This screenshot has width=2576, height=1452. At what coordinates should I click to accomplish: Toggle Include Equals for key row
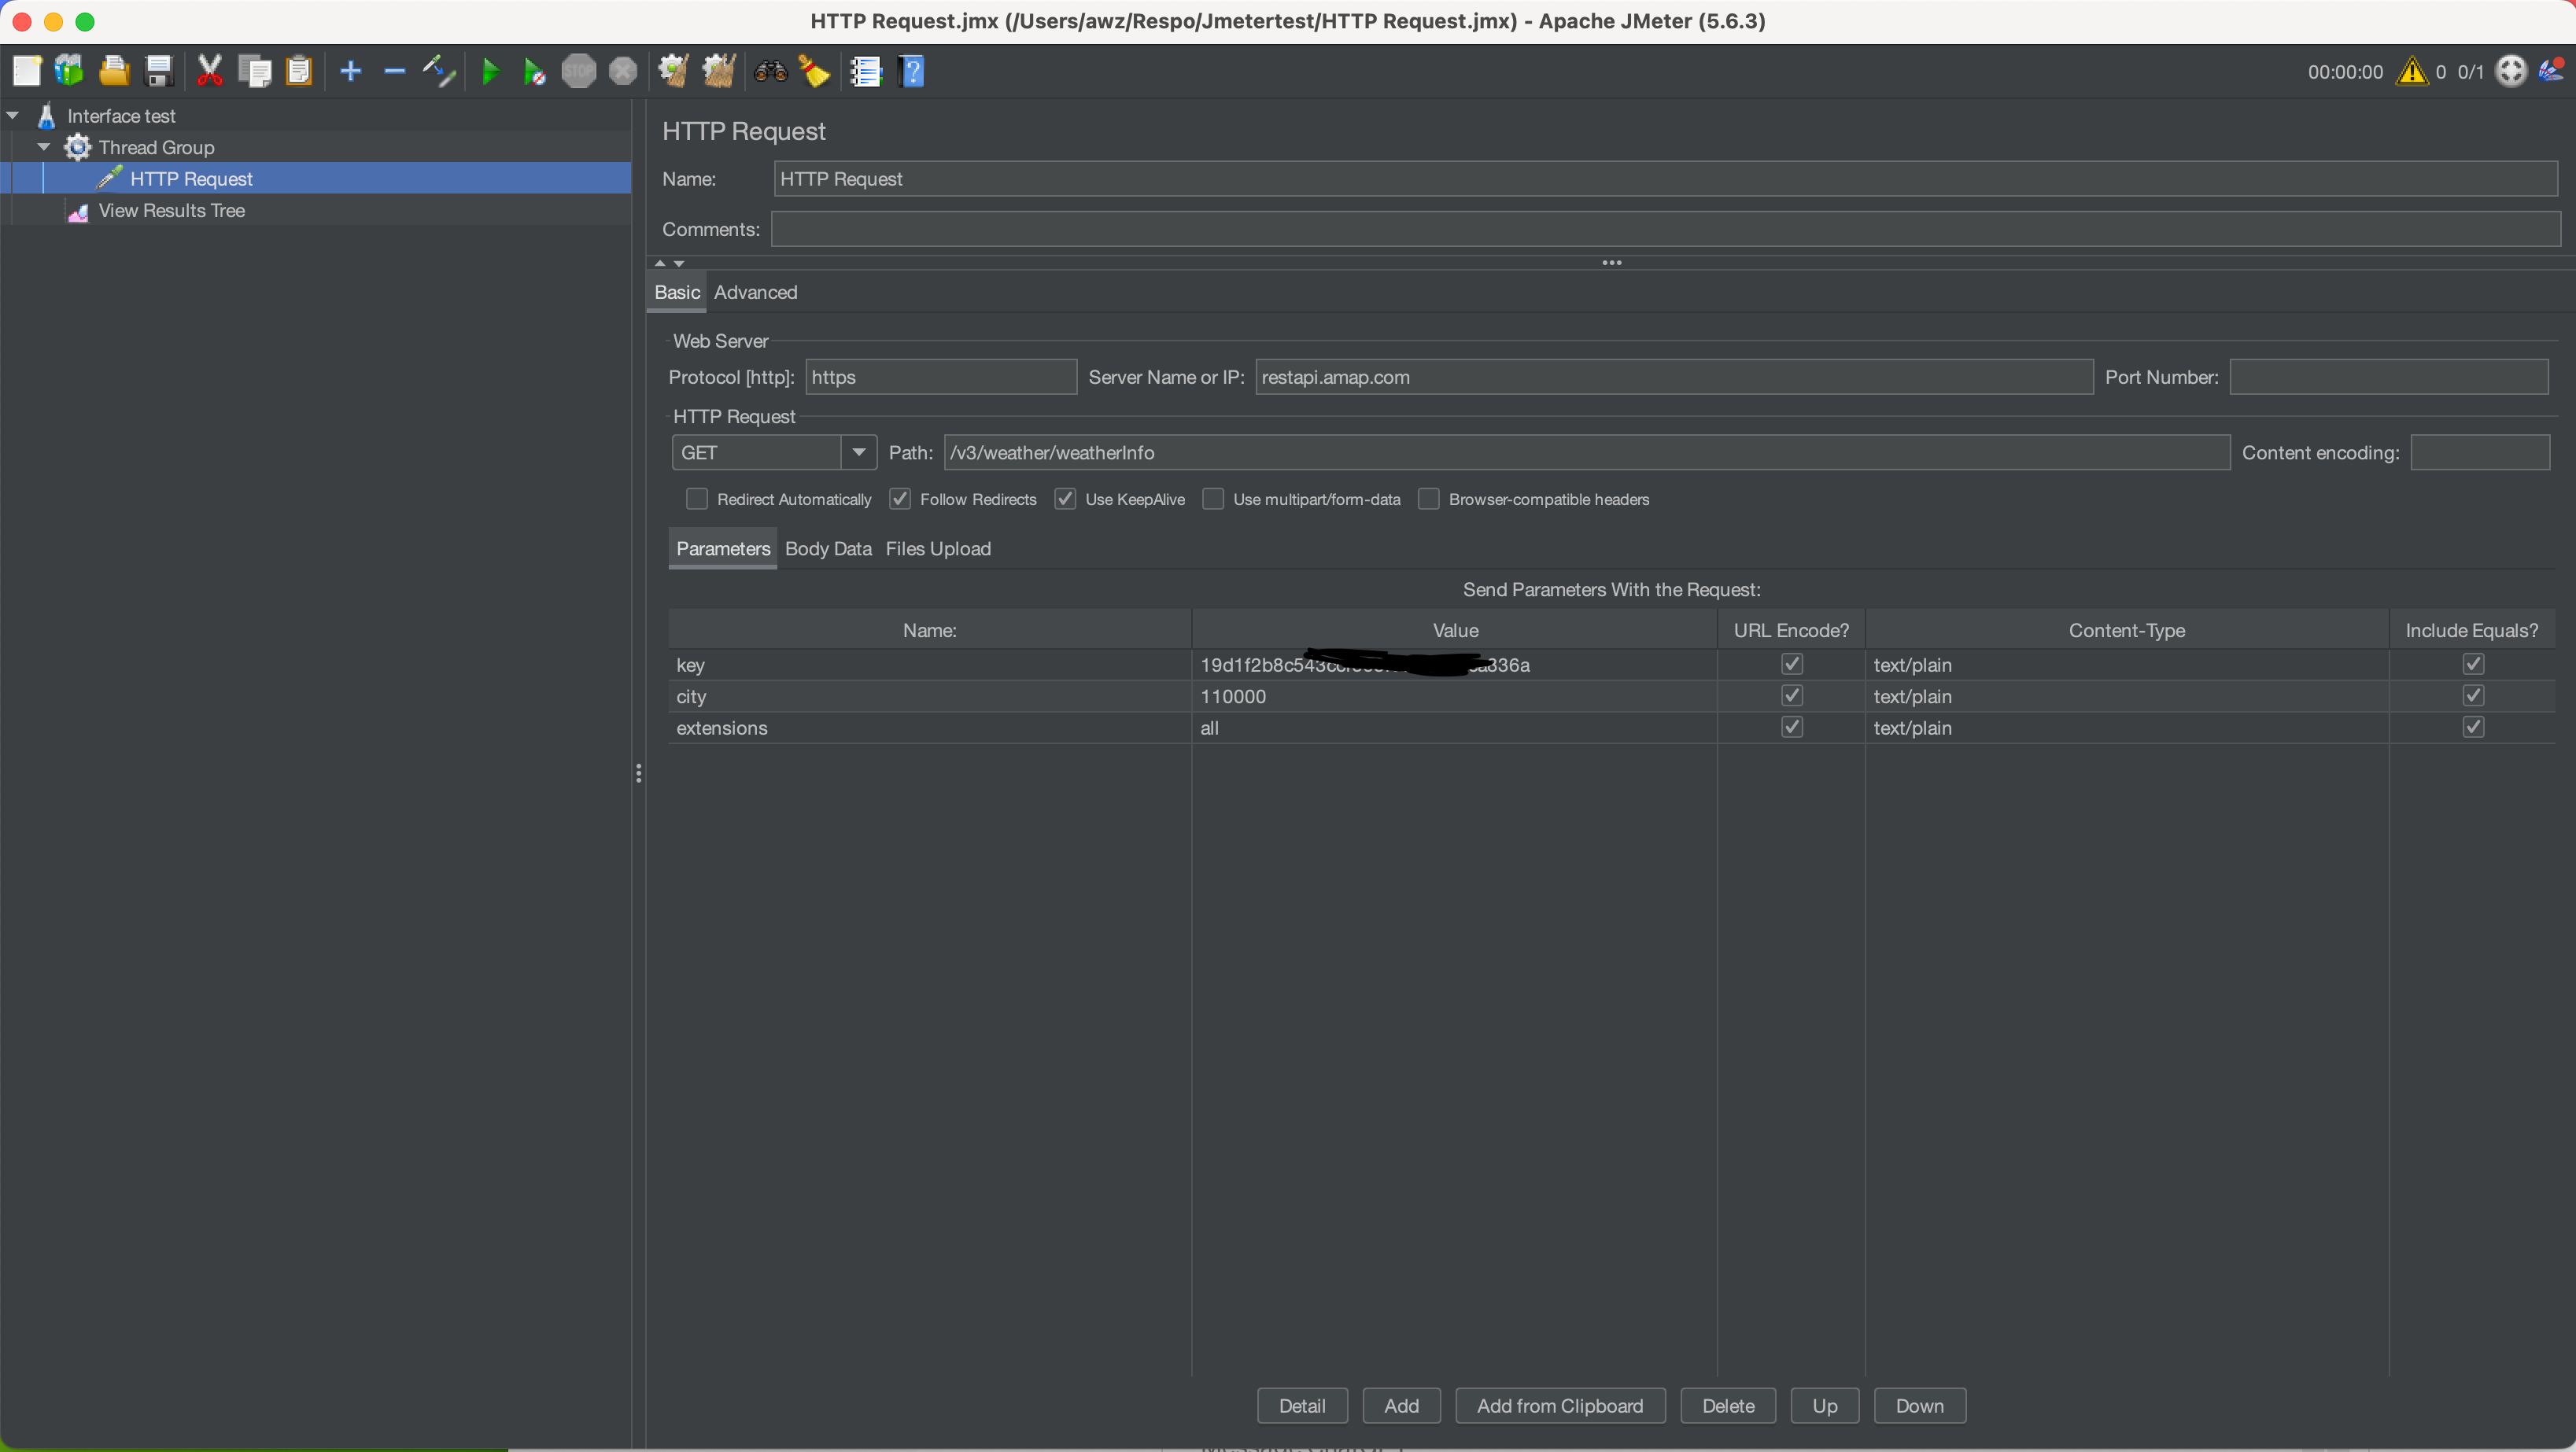[2473, 664]
